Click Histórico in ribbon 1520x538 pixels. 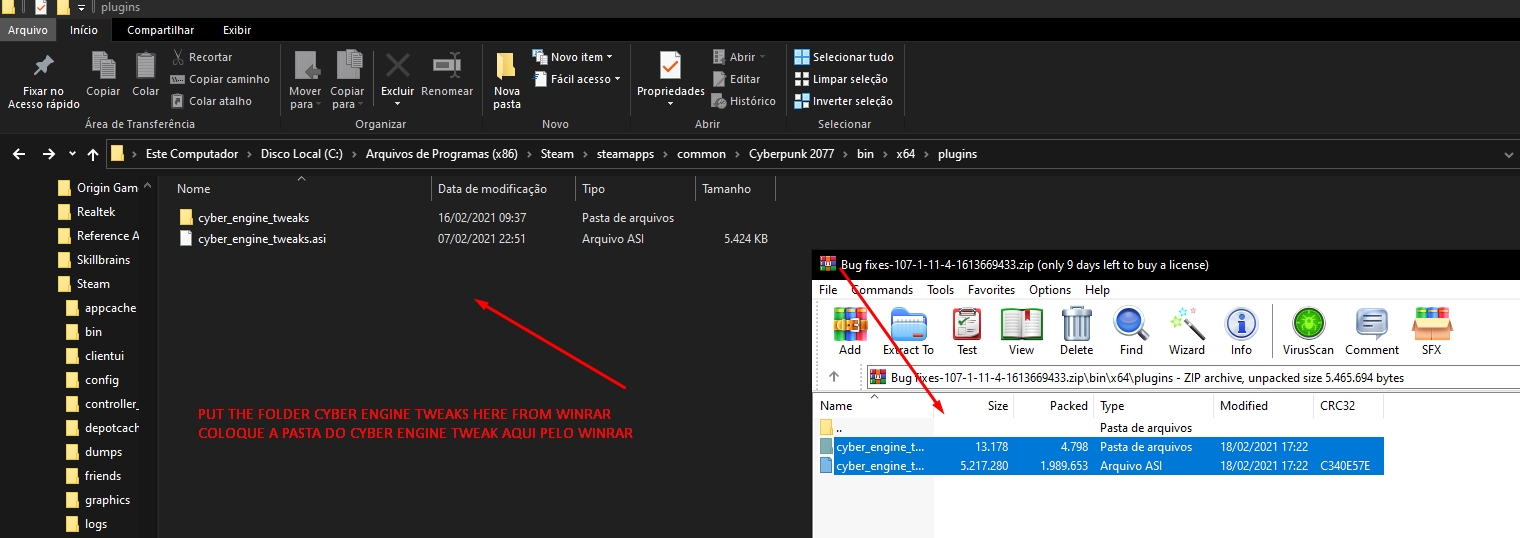click(743, 101)
